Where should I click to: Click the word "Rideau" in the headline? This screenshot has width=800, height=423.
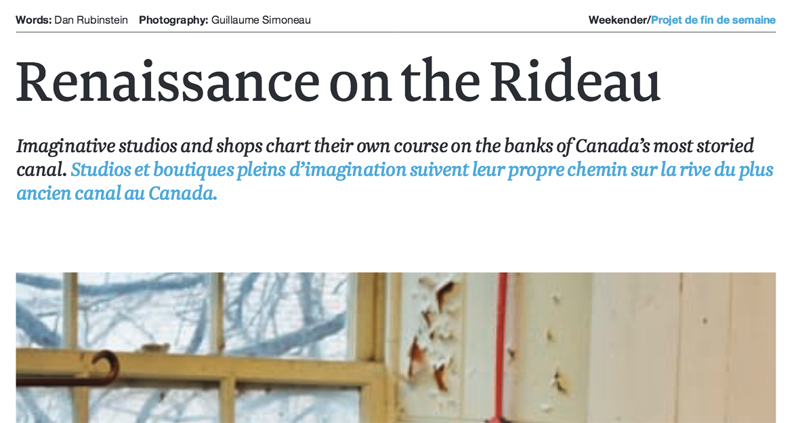pyautogui.click(x=576, y=82)
